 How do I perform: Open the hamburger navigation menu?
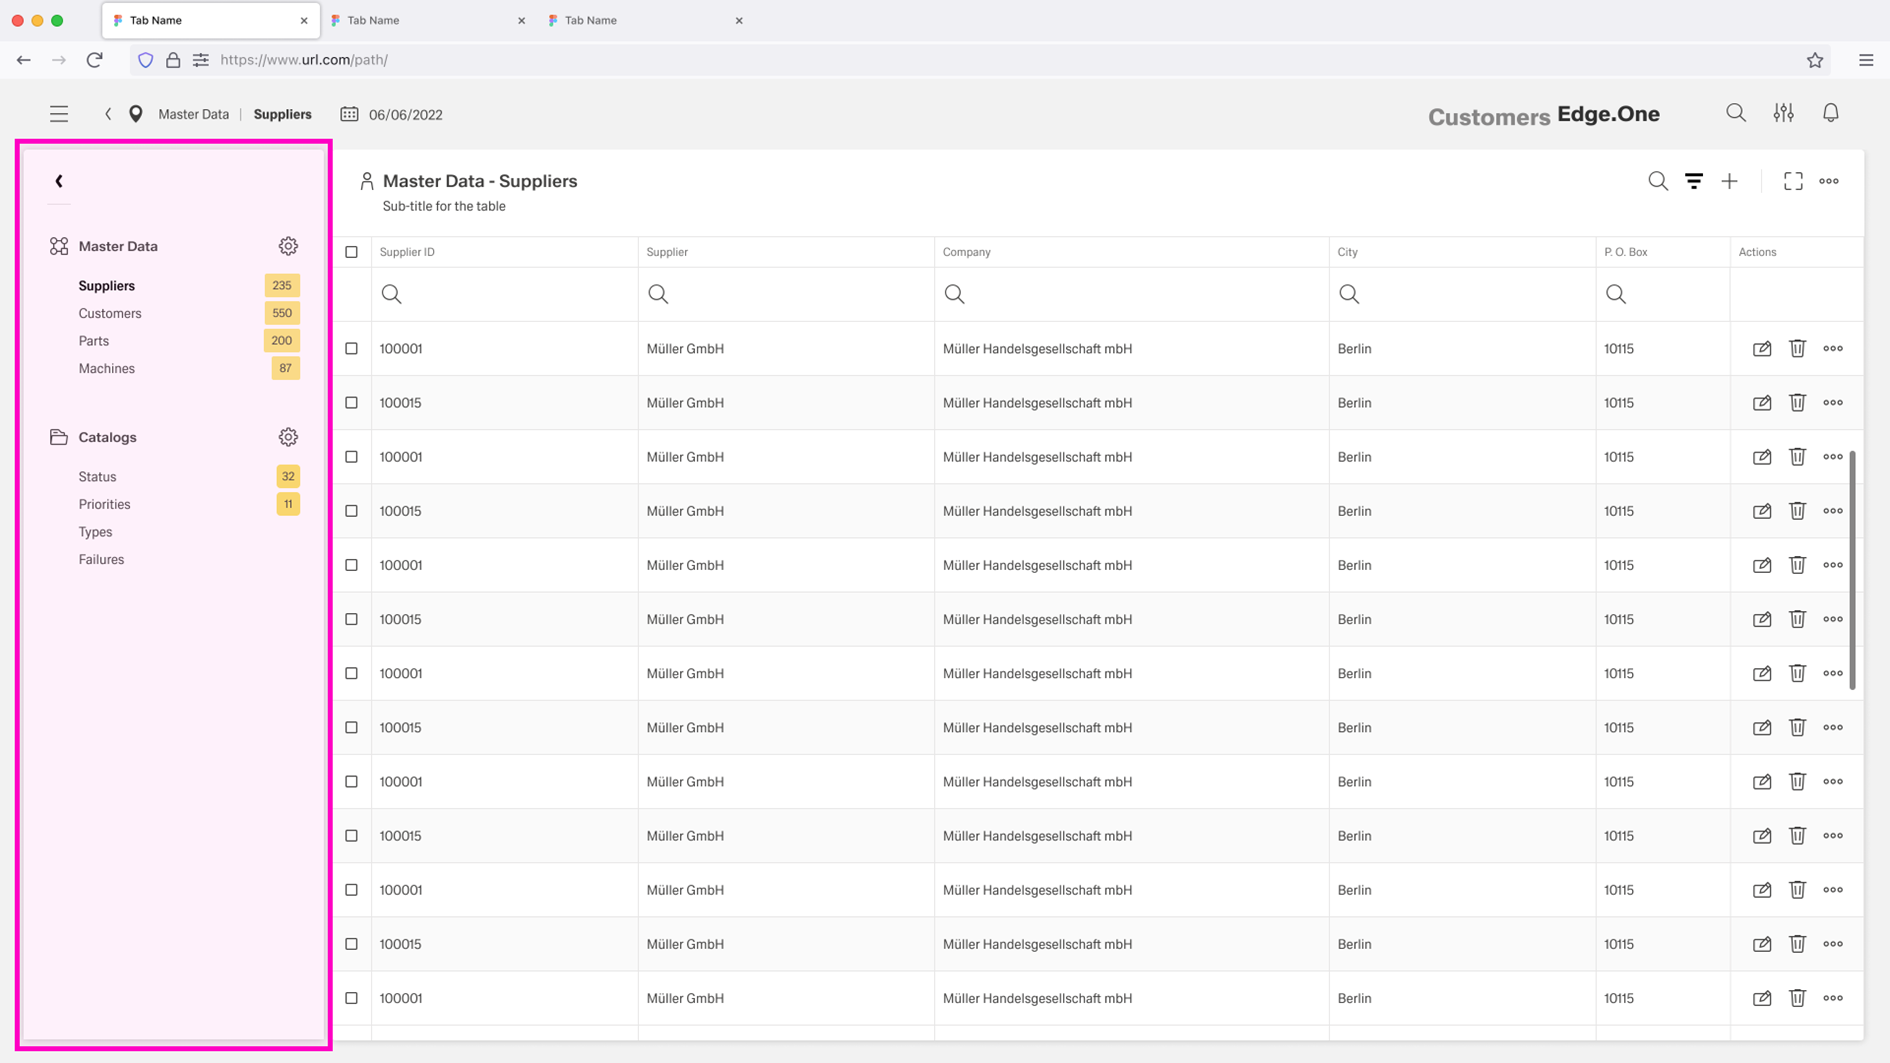(59, 114)
